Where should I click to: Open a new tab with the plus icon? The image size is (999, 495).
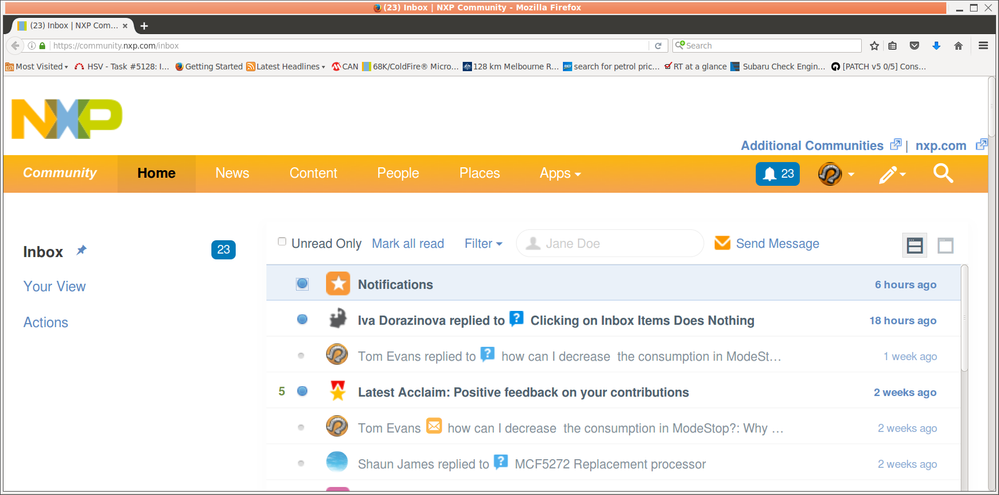coord(144,26)
